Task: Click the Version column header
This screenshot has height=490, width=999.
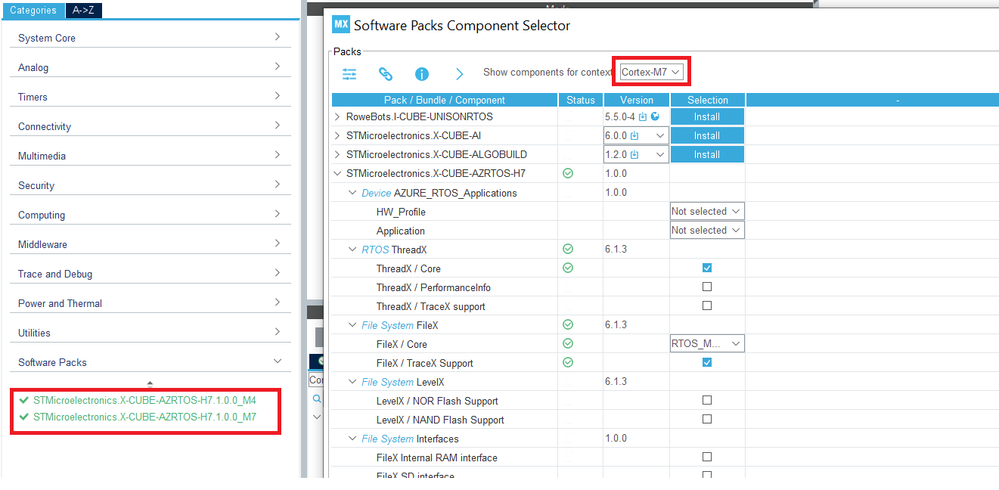Action: click(636, 100)
